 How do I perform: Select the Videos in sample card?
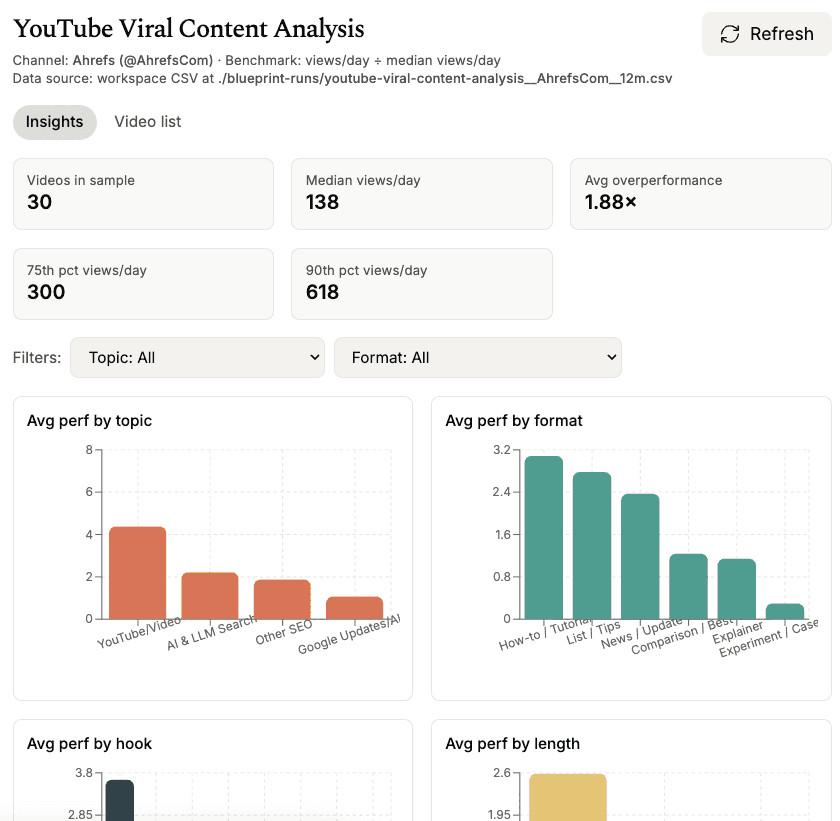pos(144,194)
